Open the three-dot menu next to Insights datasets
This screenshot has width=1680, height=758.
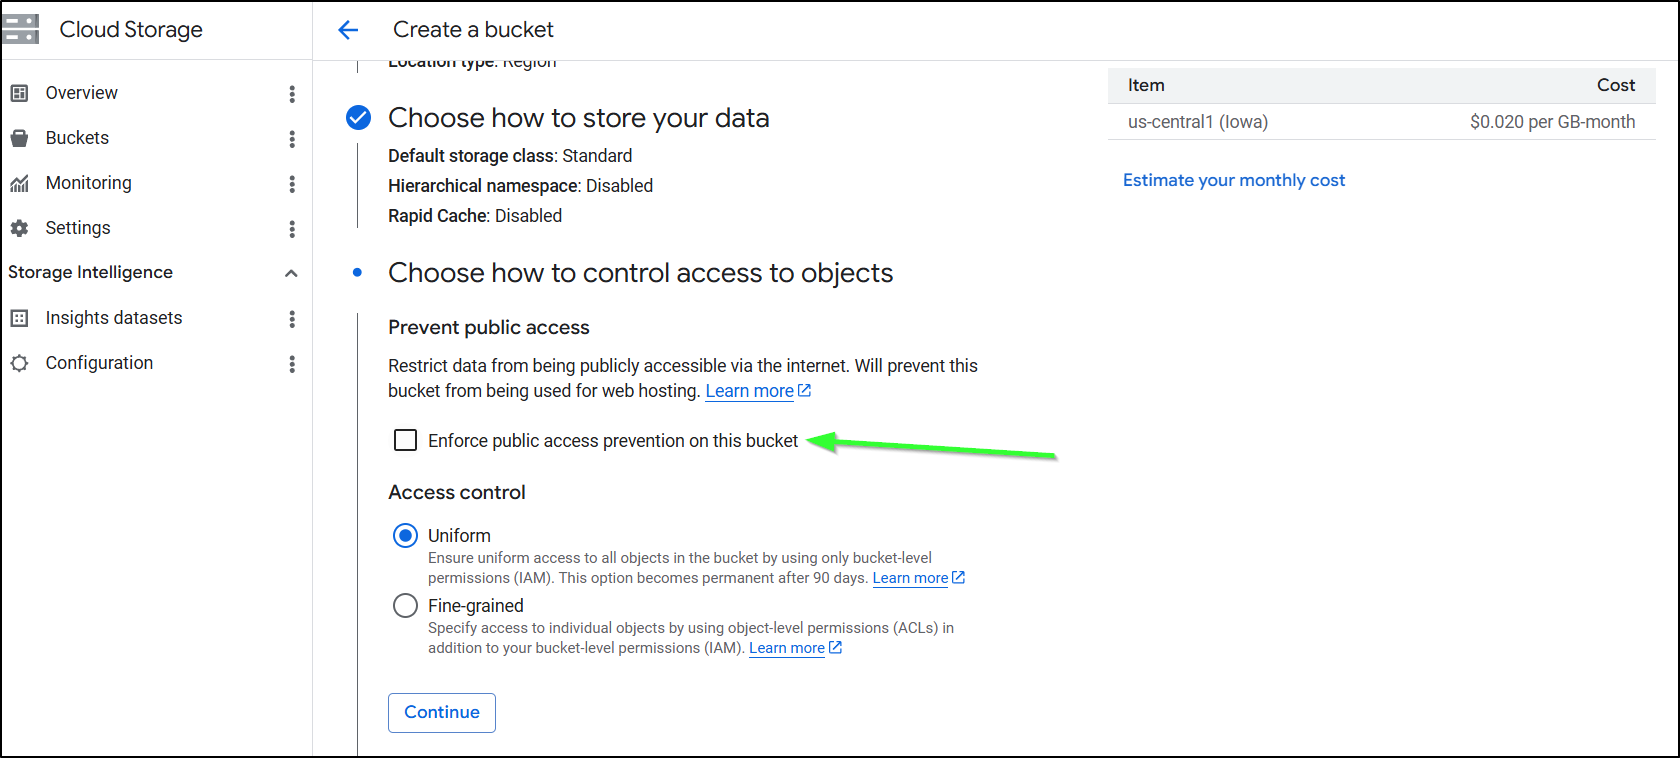[x=292, y=319]
